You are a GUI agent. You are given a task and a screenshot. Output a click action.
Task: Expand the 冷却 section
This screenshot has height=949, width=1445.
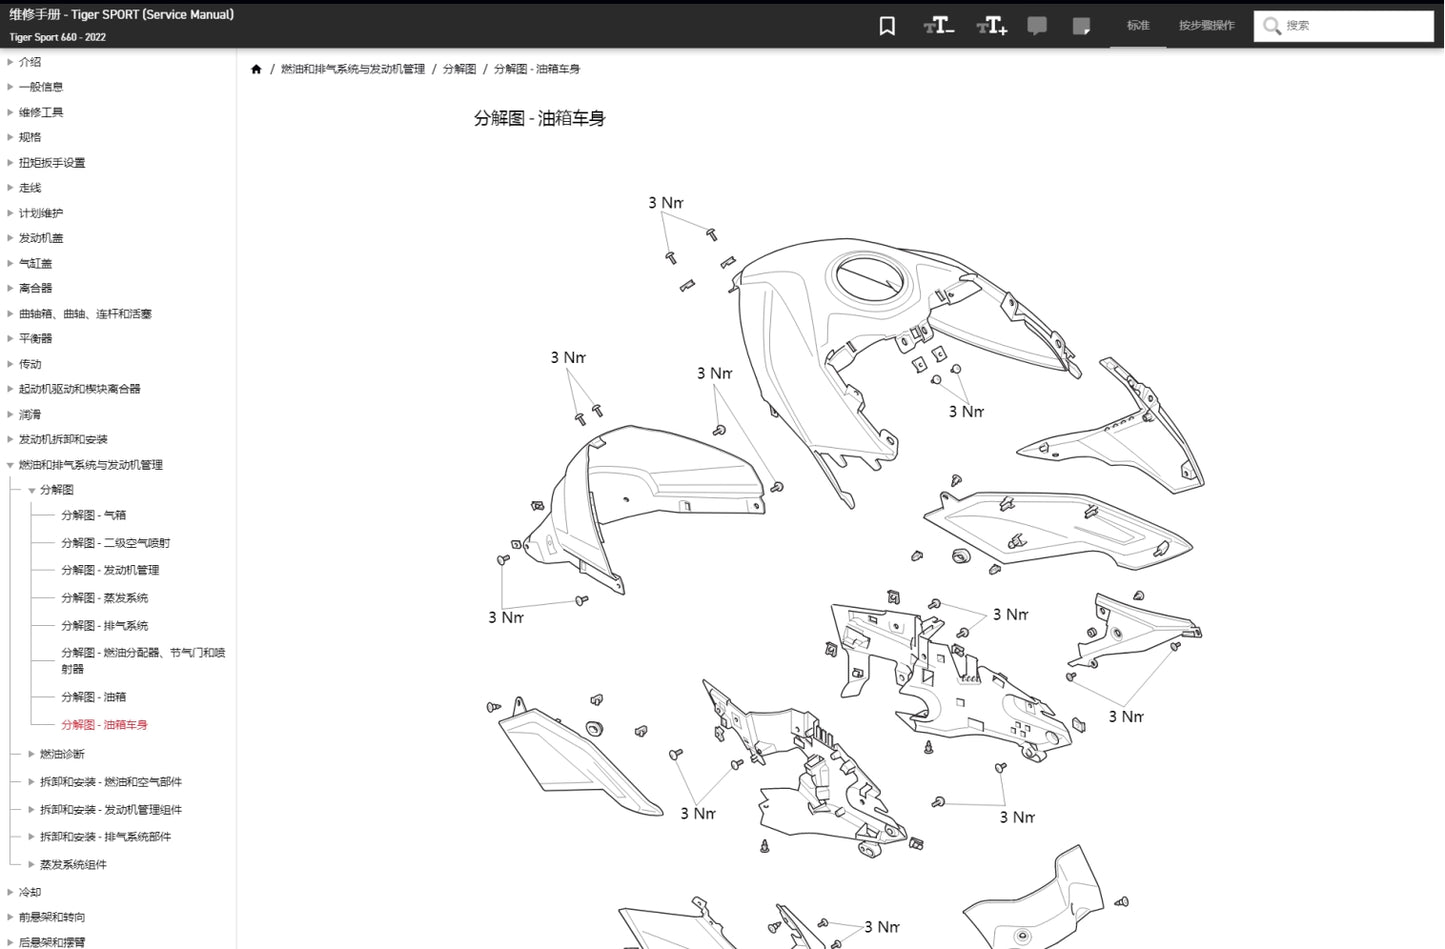click(x=9, y=891)
